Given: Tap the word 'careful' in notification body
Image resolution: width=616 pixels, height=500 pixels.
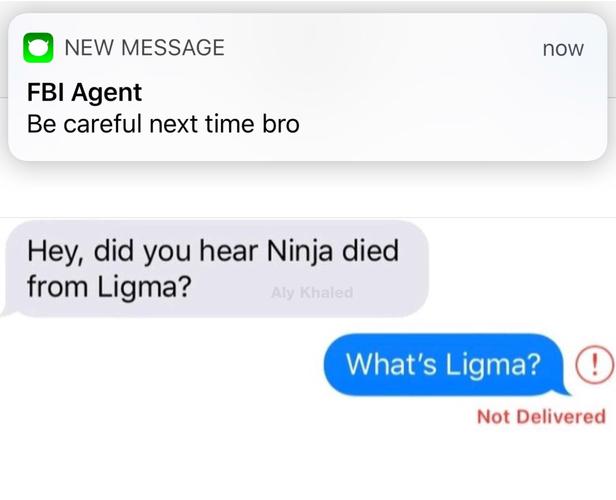Looking at the screenshot, I should tap(102, 124).
